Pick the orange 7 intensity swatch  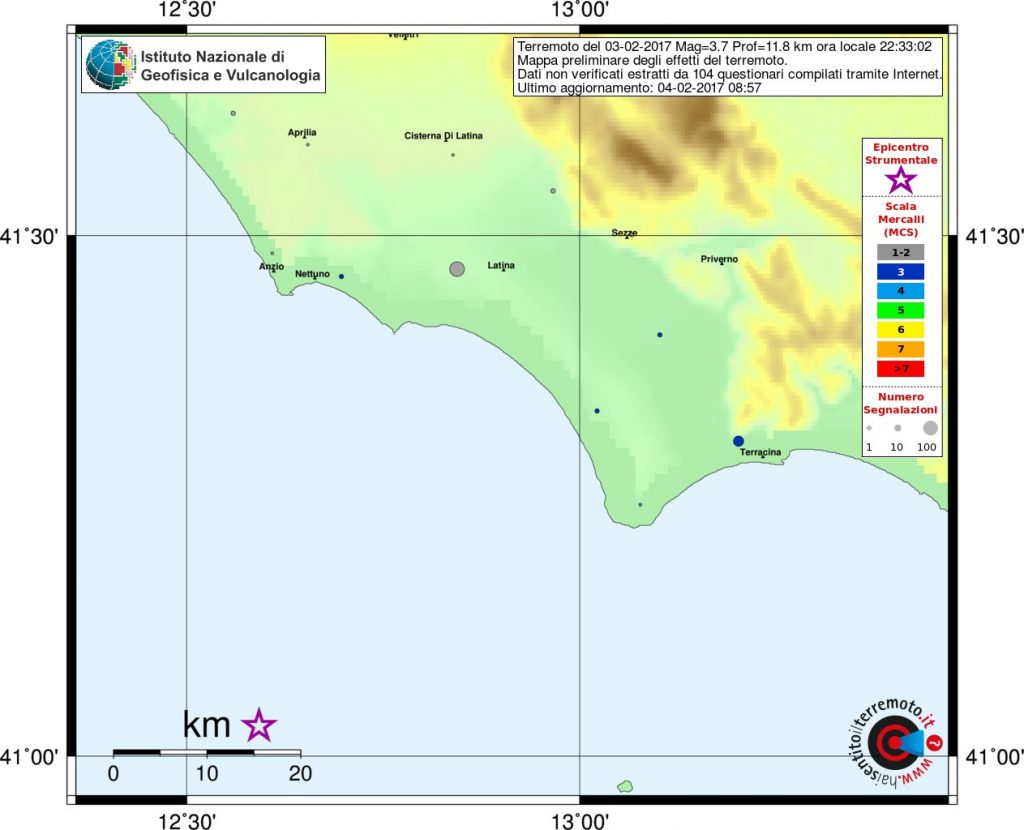pyautogui.click(x=900, y=348)
